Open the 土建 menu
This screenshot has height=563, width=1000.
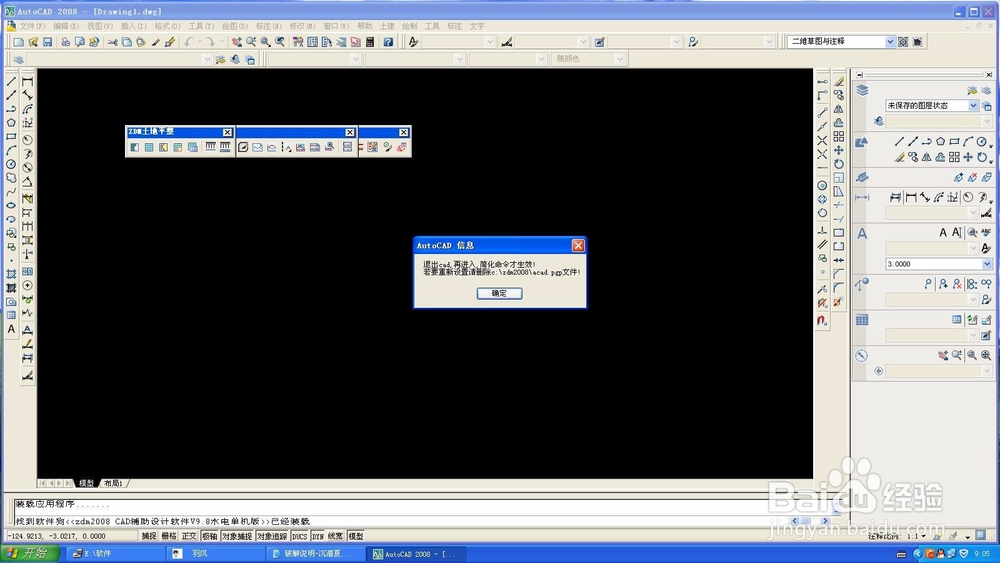(386, 26)
